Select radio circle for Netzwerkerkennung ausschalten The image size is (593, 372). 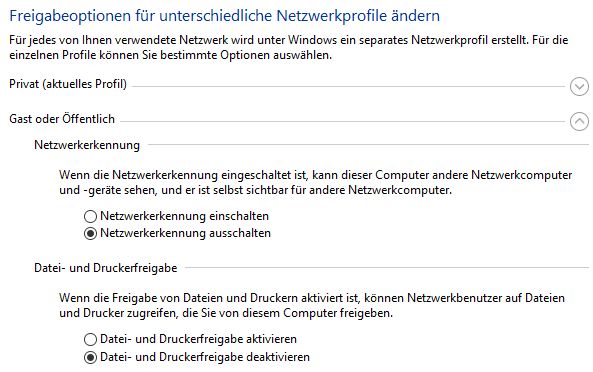pyautogui.click(x=90, y=234)
